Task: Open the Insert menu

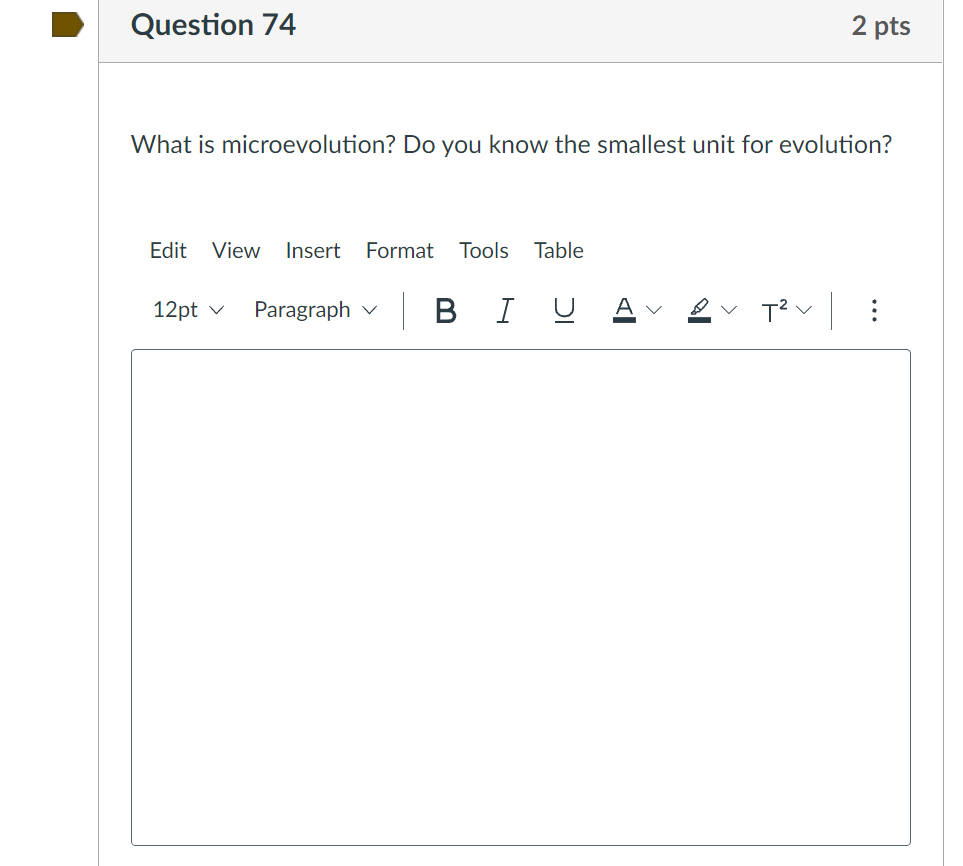Action: tap(313, 251)
